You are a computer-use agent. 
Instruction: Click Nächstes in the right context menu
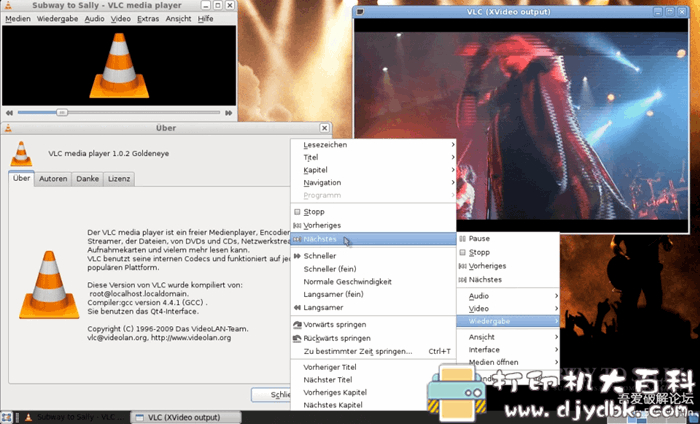click(508, 279)
